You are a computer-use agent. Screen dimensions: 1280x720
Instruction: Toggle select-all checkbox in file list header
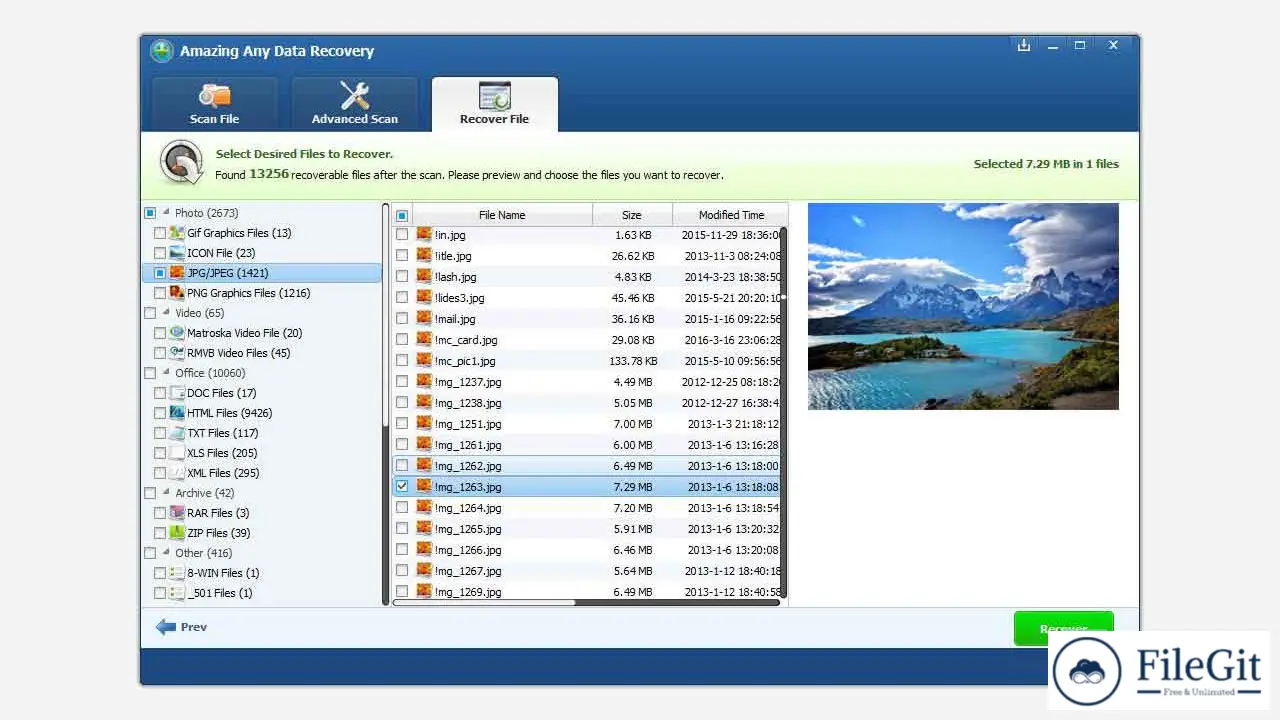point(402,215)
